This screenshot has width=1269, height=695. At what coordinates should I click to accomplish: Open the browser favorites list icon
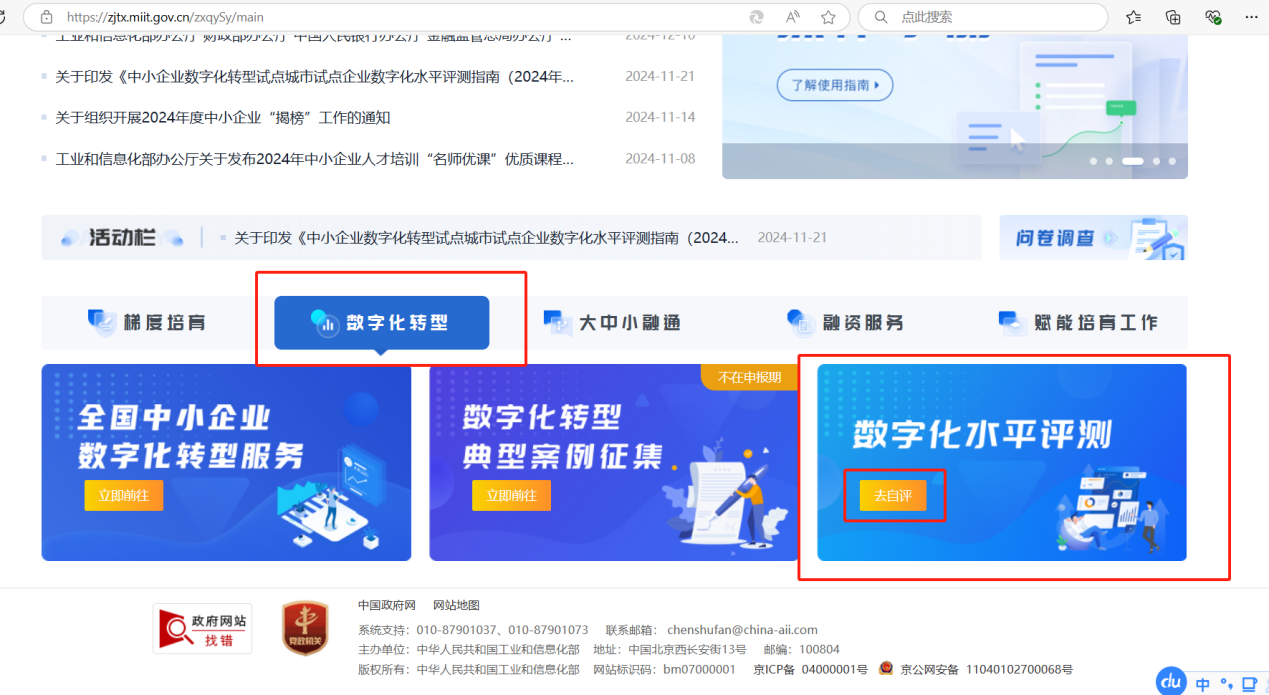click(1133, 17)
